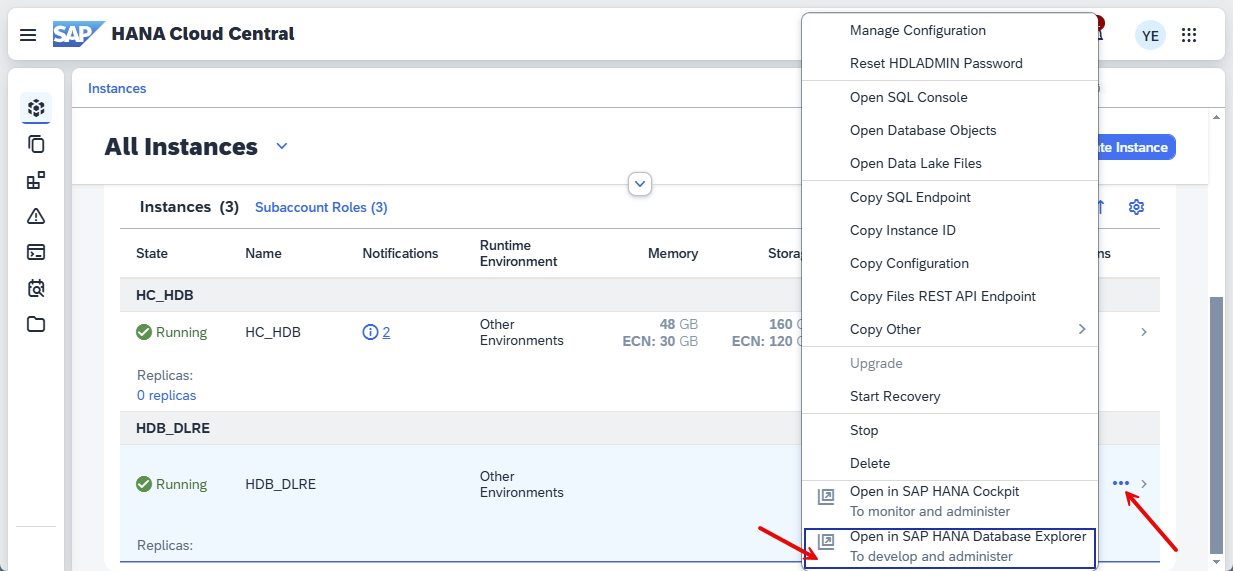Click the HDB_DLRE name cell
The height and width of the screenshot is (571, 1233).
[x=280, y=484]
